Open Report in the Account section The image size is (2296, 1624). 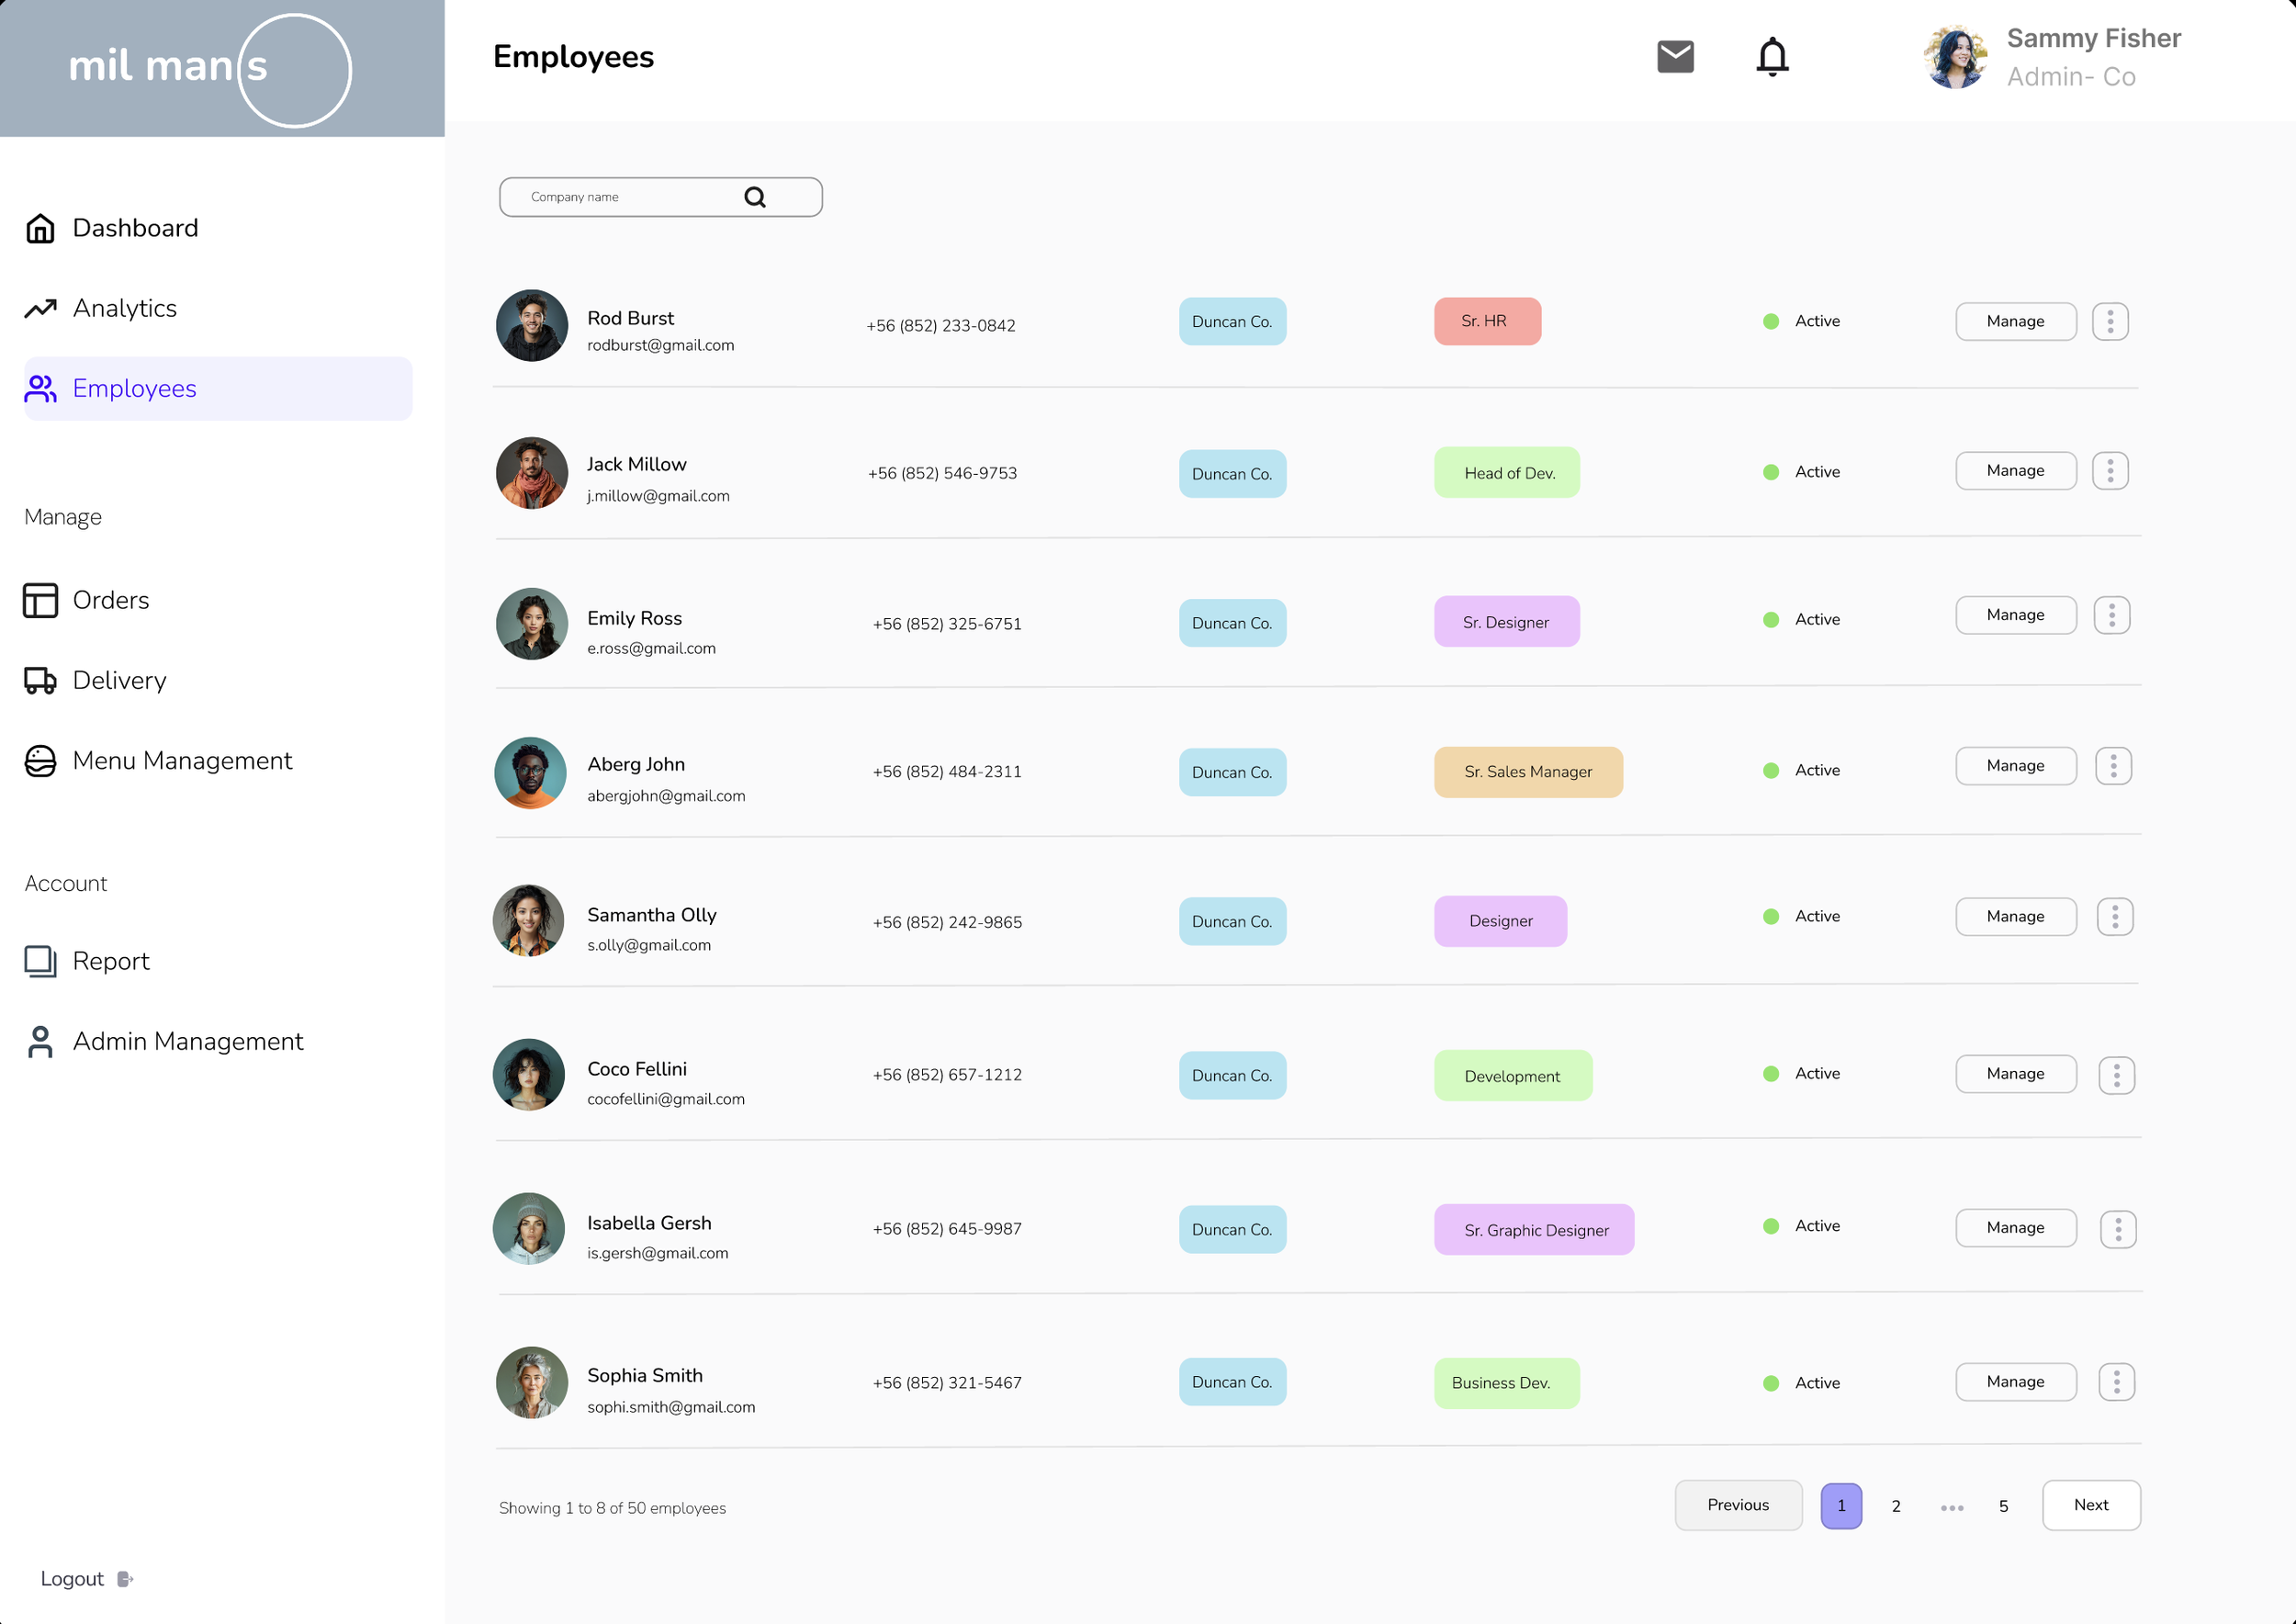(x=110, y=961)
